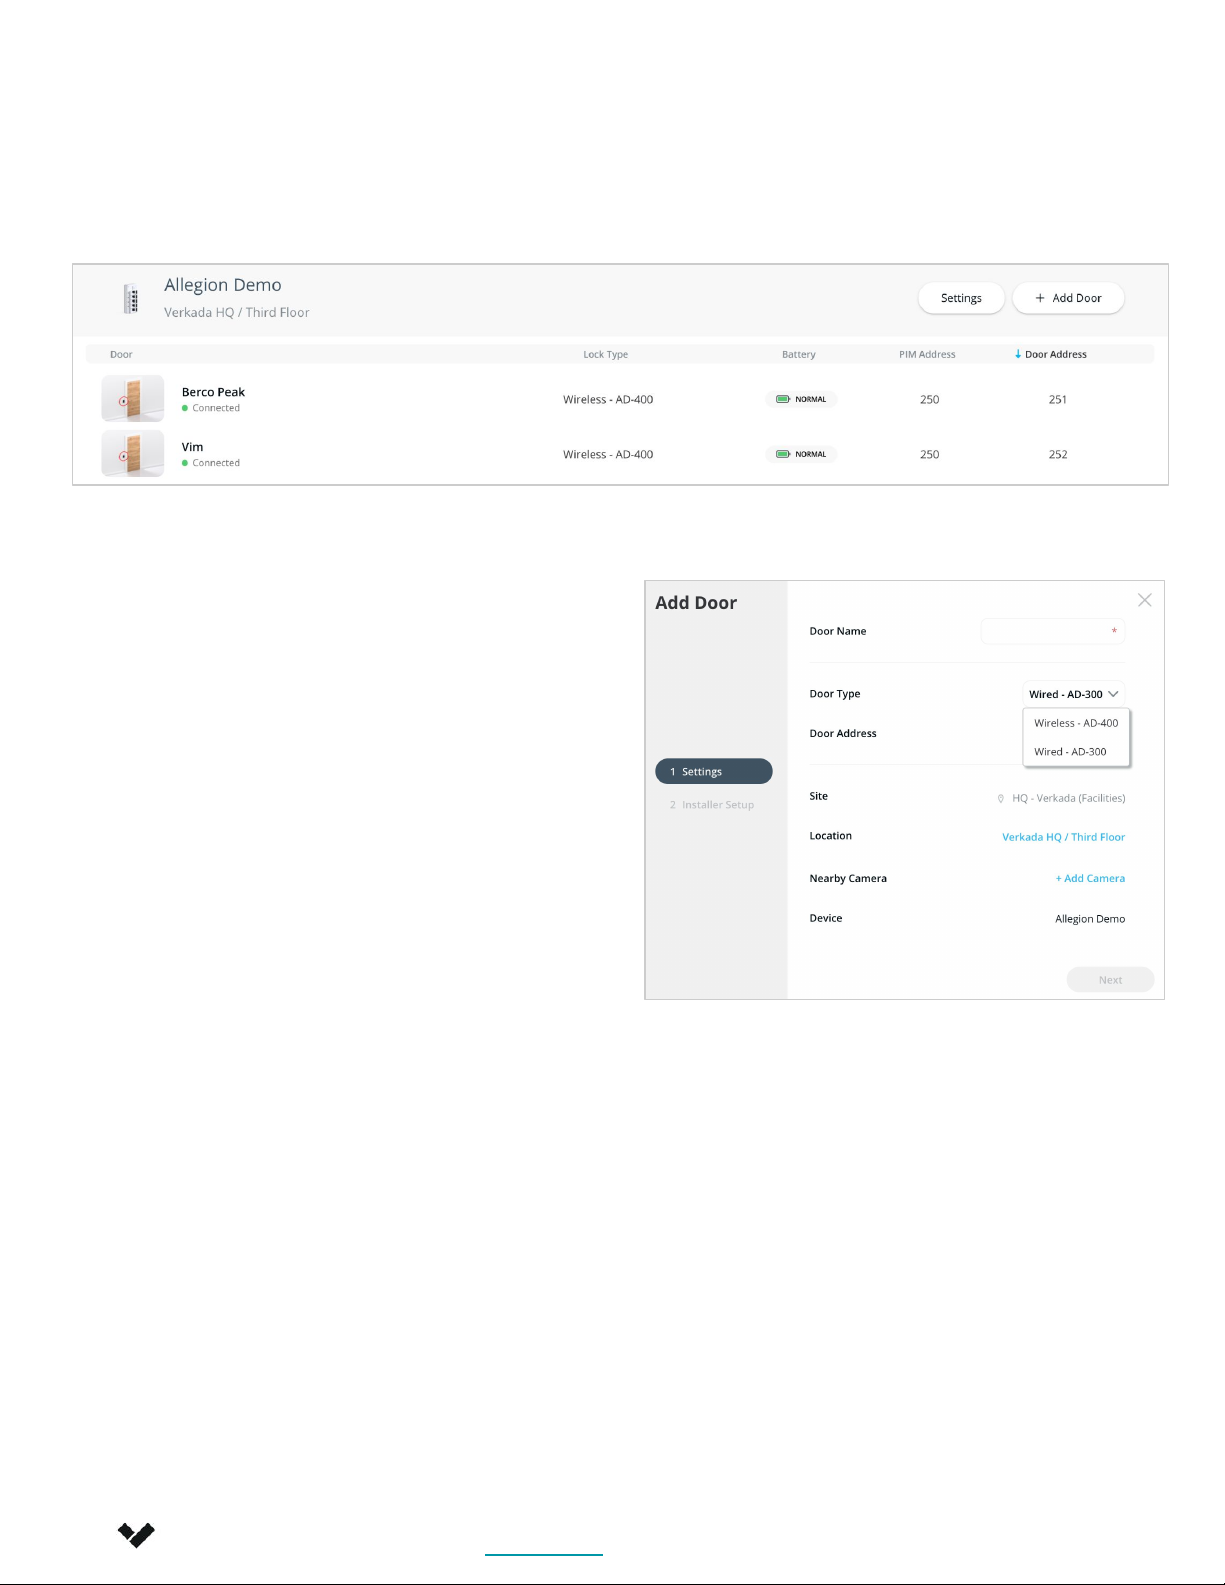Click the Allegion Demo controller device icon
Image resolution: width=1225 pixels, height=1585 pixels.
point(131,298)
